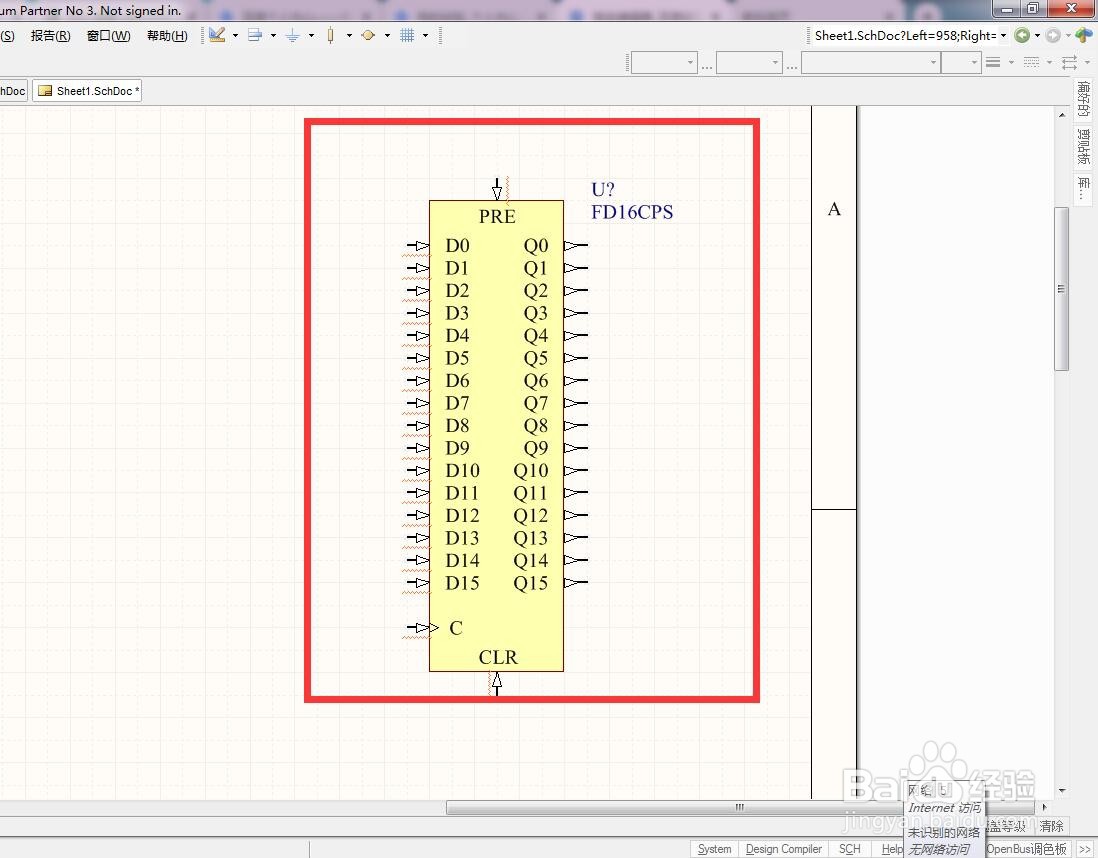The image size is (1098, 858).
Task: Click the Q7 pin label
Action: click(536, 403)
